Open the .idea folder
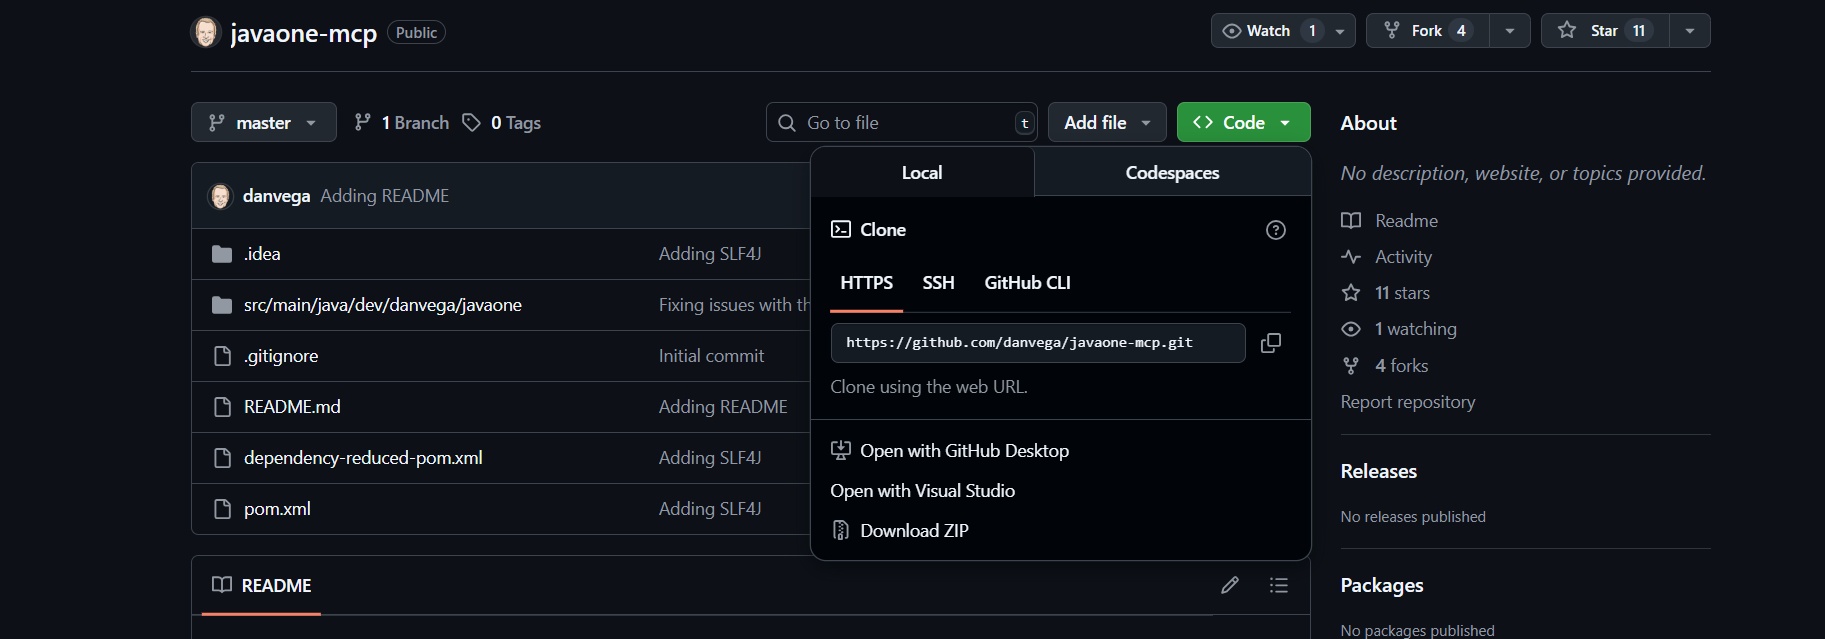Screen dimensions: 1825x639 coord(262,254)
